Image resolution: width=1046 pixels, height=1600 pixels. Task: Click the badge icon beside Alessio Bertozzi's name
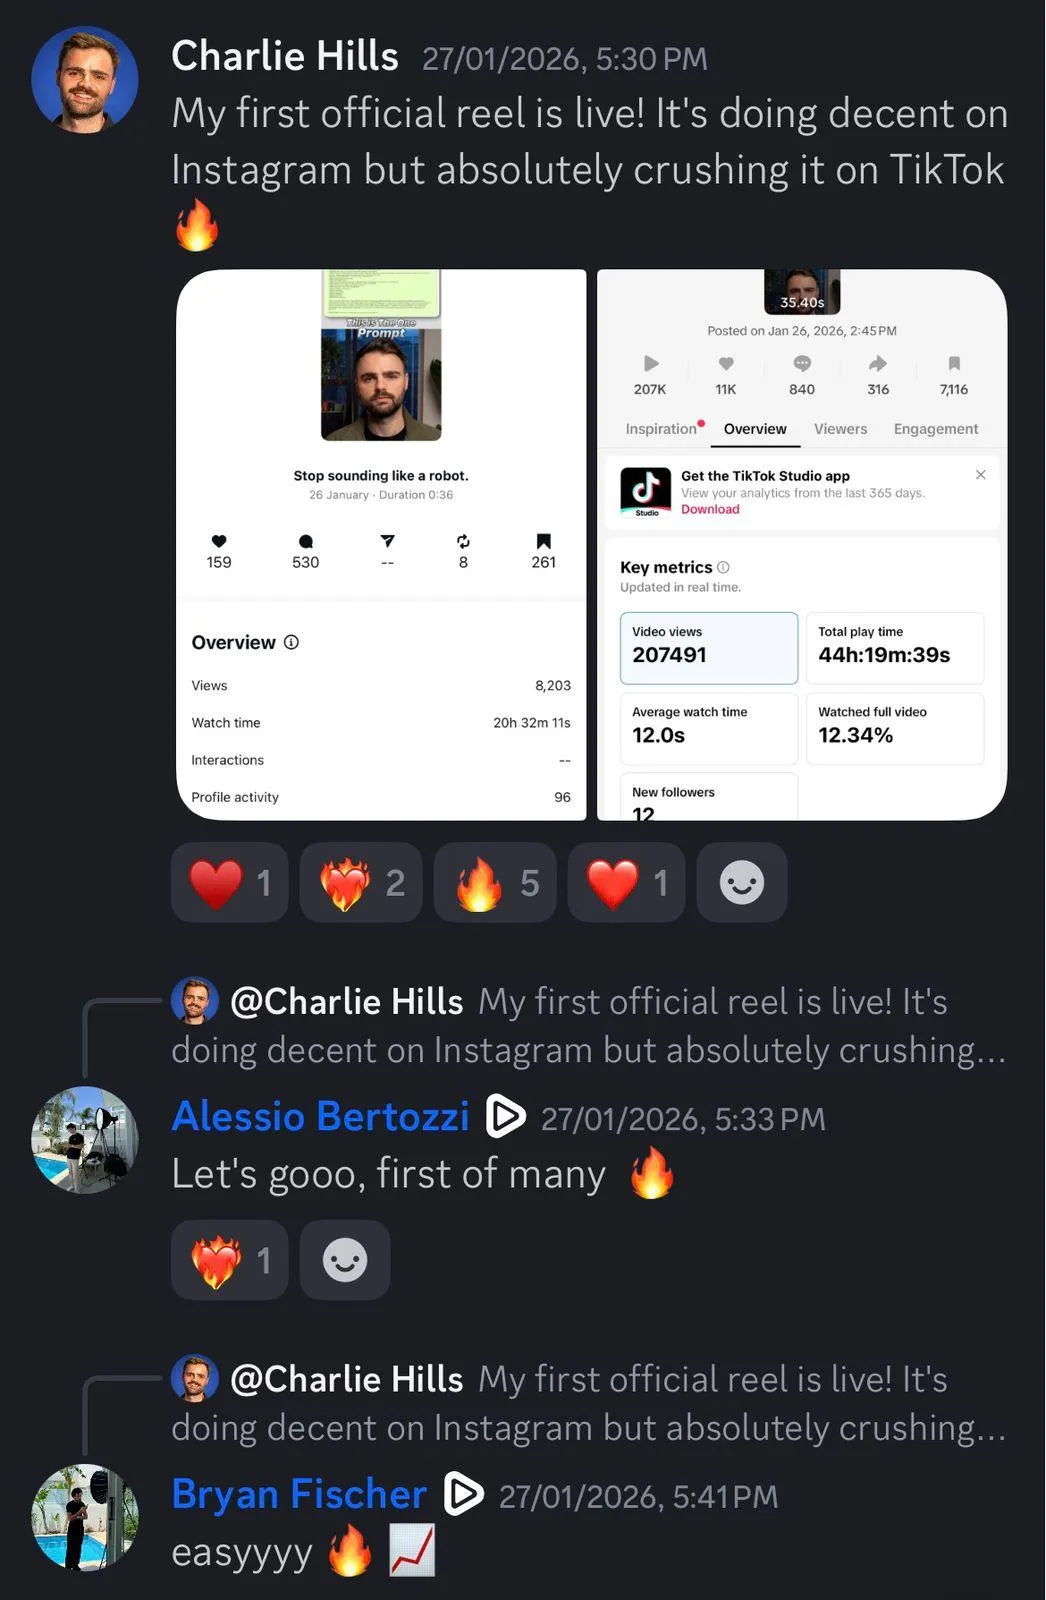pyautogui.click(x=505, y=1116)
